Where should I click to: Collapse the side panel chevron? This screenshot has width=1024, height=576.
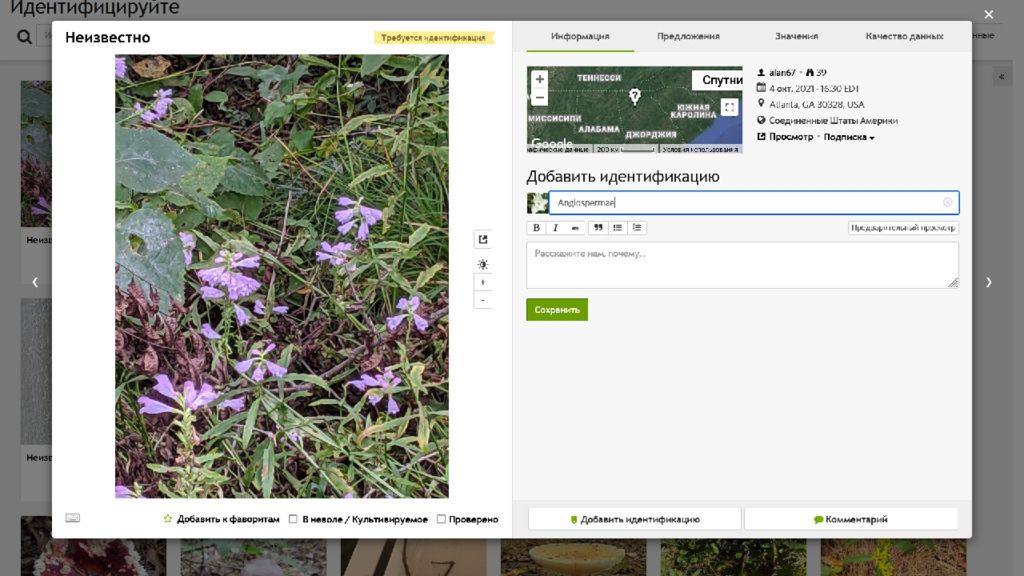1001,77
